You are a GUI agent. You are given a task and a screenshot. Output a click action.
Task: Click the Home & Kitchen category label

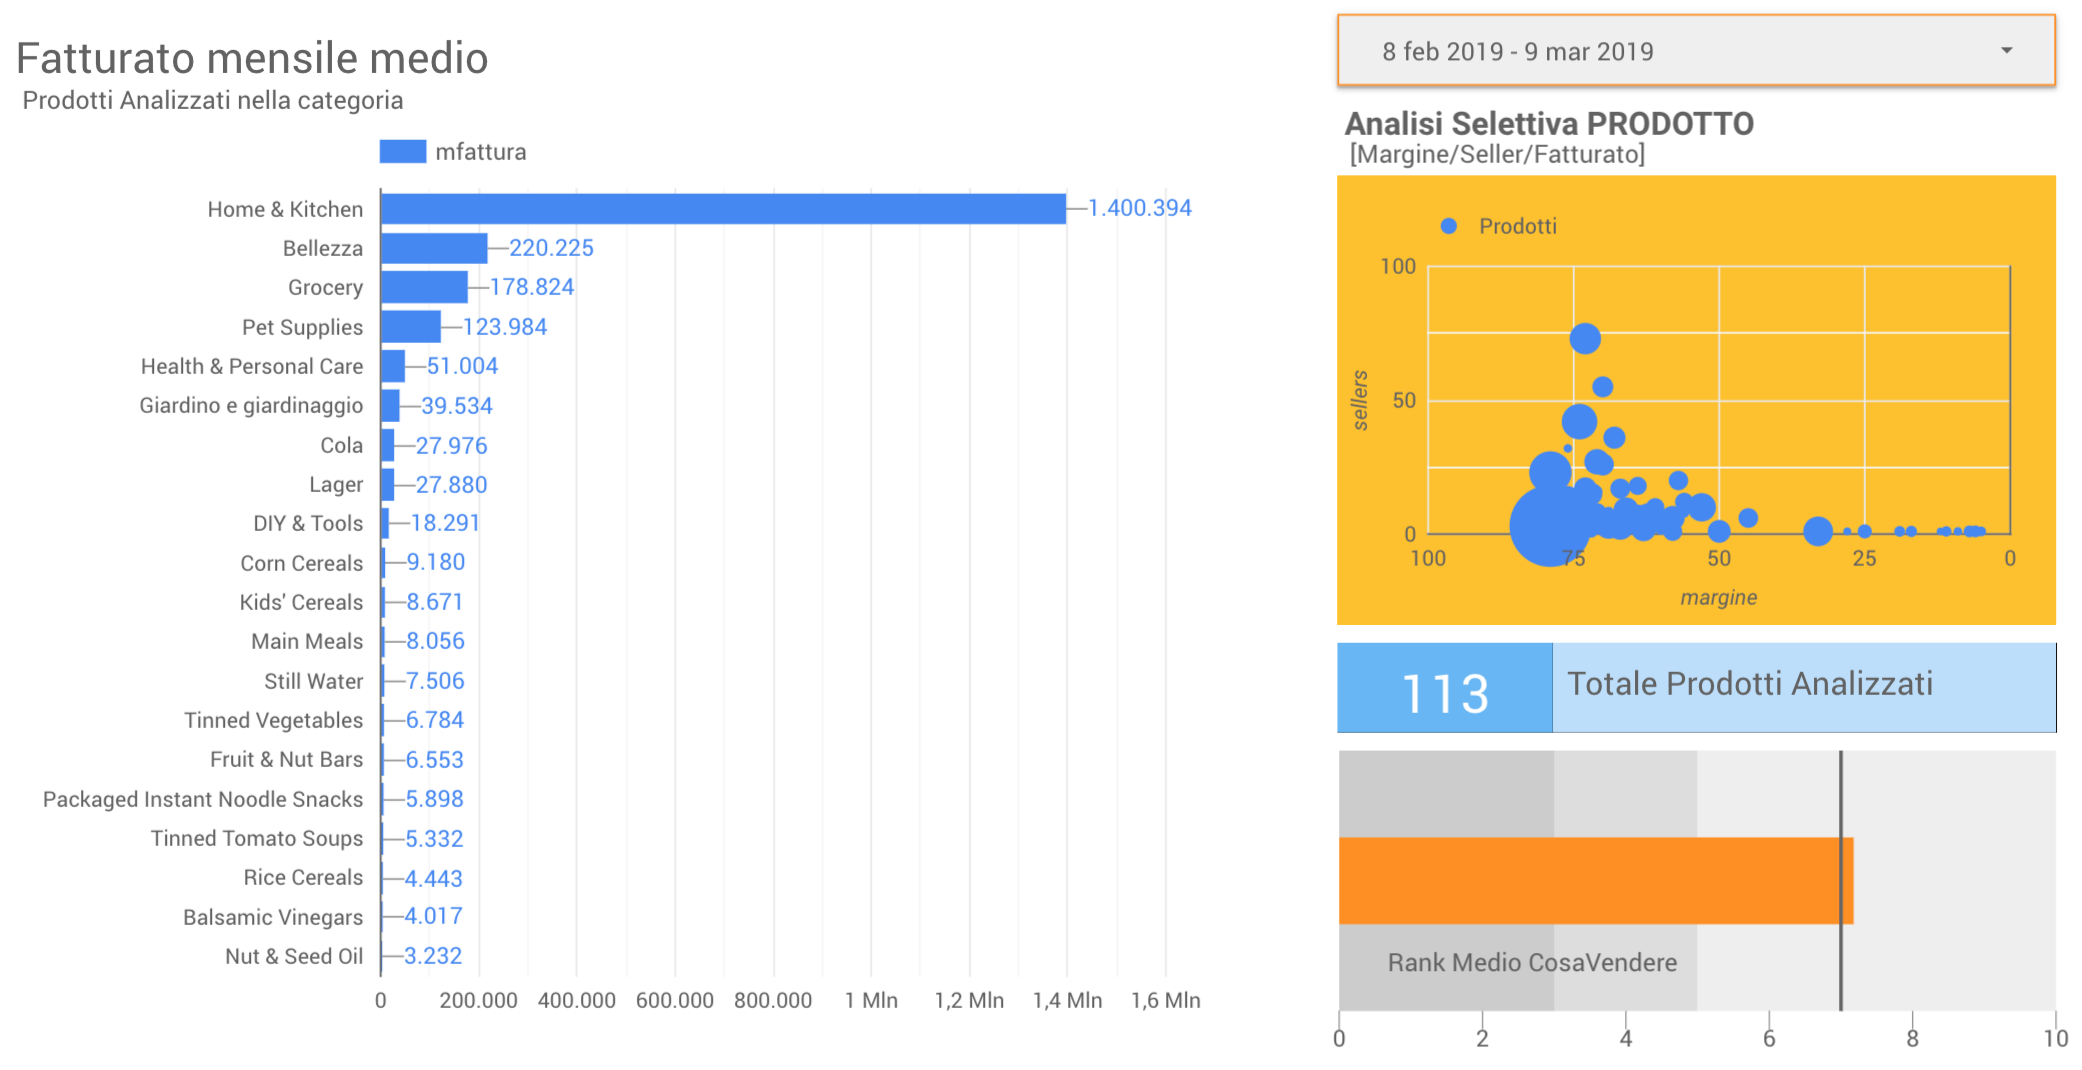[285, 209]
